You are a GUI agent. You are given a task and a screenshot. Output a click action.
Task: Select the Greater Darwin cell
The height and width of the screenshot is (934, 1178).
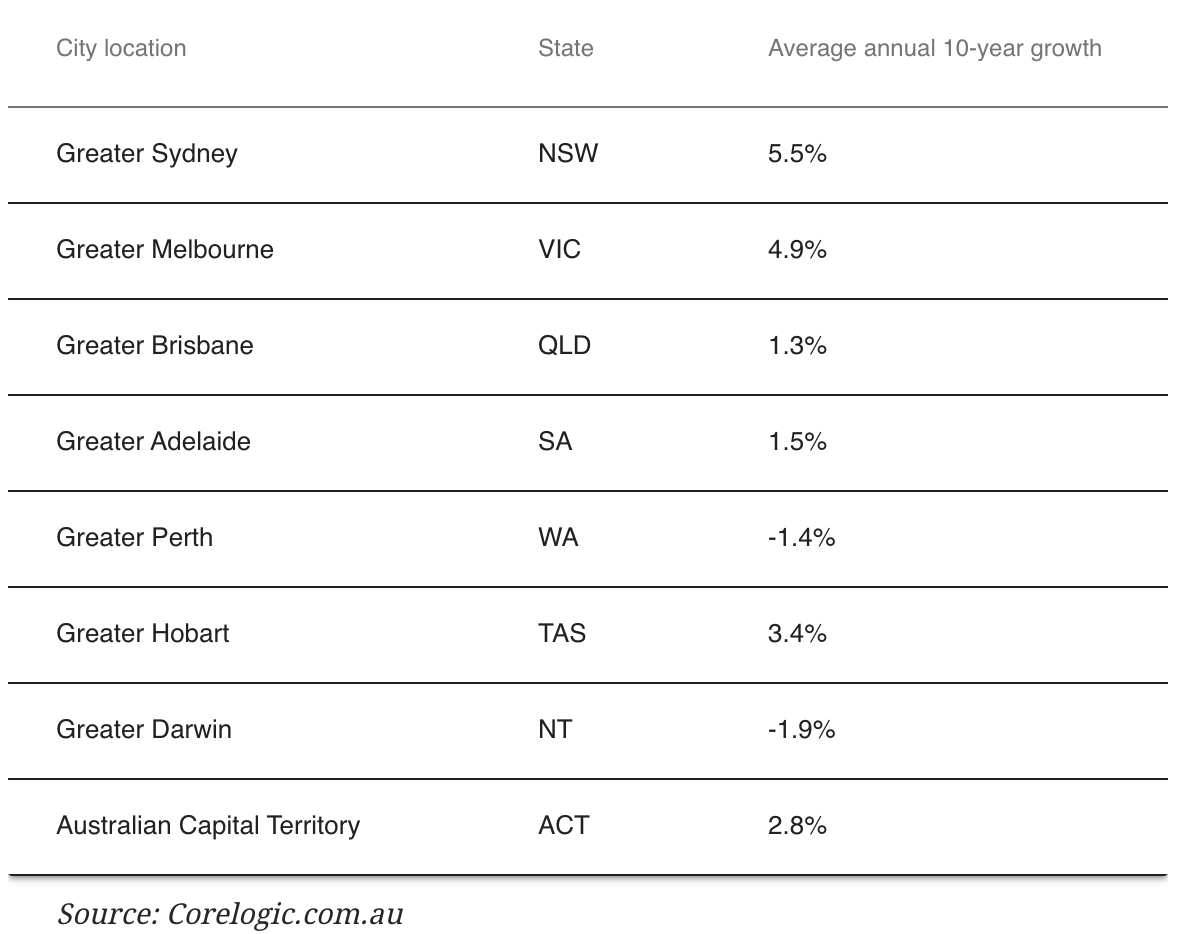pyautogui.click(x=144, y=730)
